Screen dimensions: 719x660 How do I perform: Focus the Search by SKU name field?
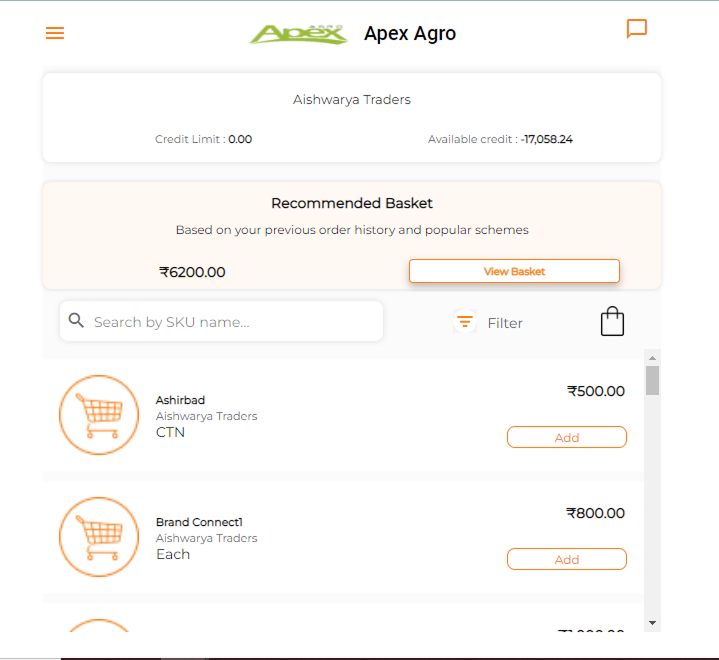coord(230,322)
